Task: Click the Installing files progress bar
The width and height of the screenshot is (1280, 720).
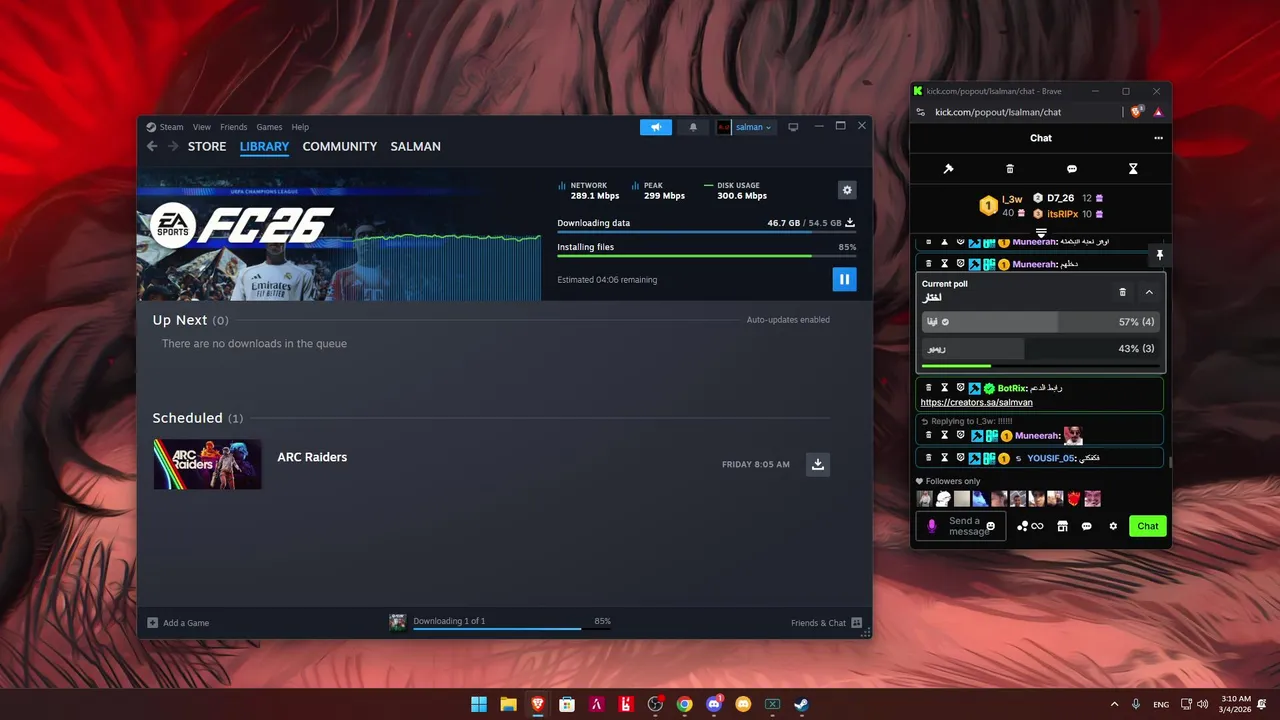Action: pyautogui.click(x=706, y=256)
